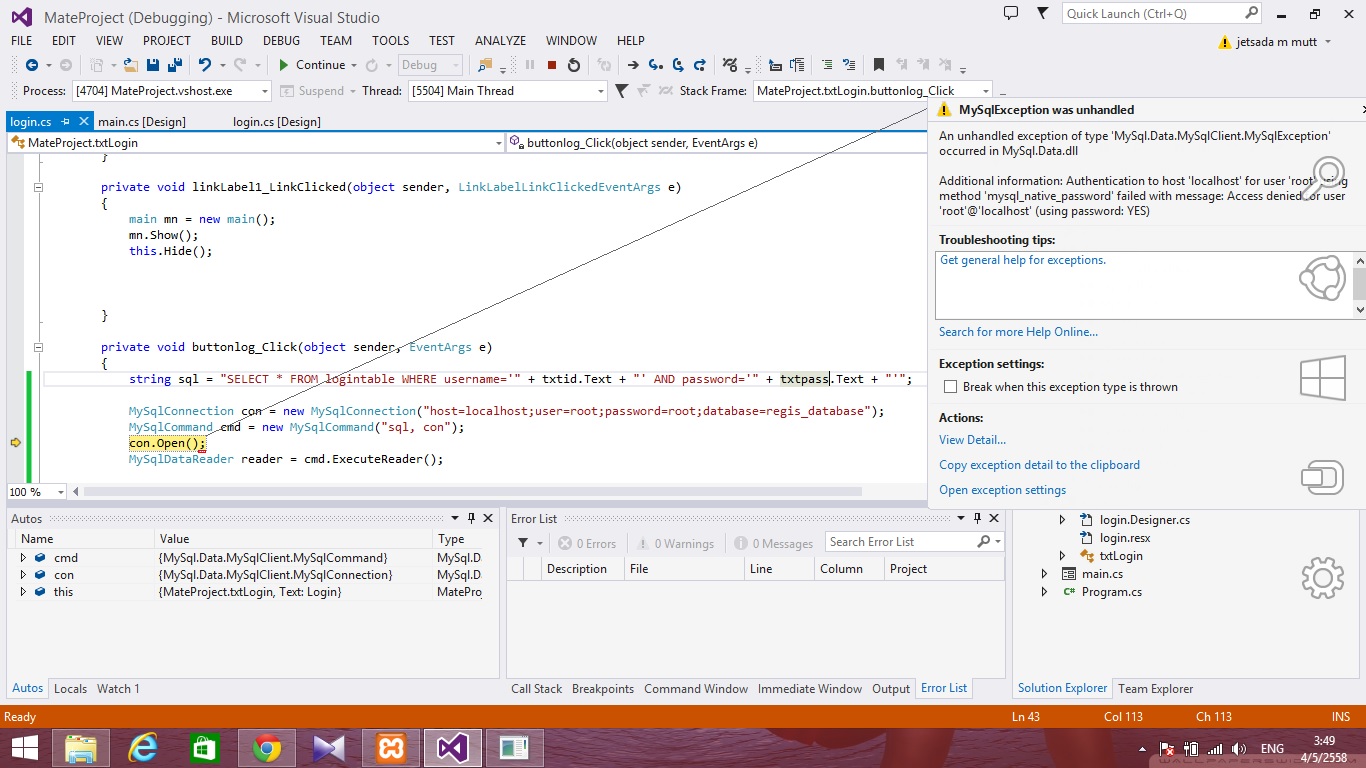Expand main.cs in Solution Explorer
The height and width of the screenshot is (768, 1366).
[1044, 574]
